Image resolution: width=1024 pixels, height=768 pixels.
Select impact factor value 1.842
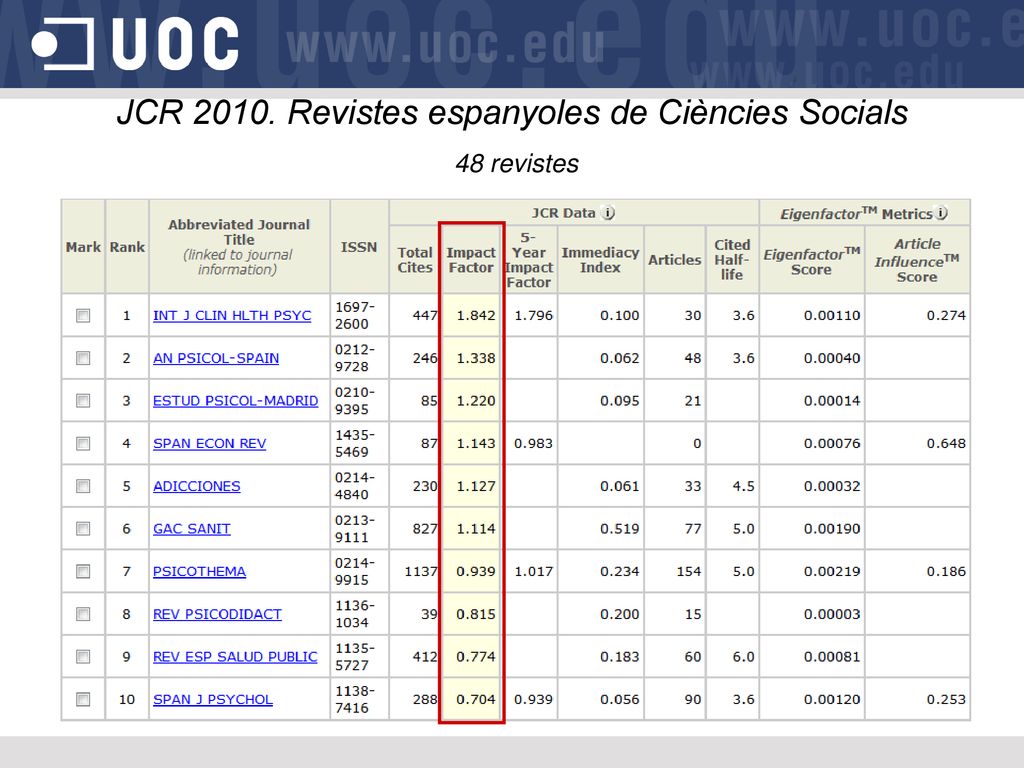475,315
